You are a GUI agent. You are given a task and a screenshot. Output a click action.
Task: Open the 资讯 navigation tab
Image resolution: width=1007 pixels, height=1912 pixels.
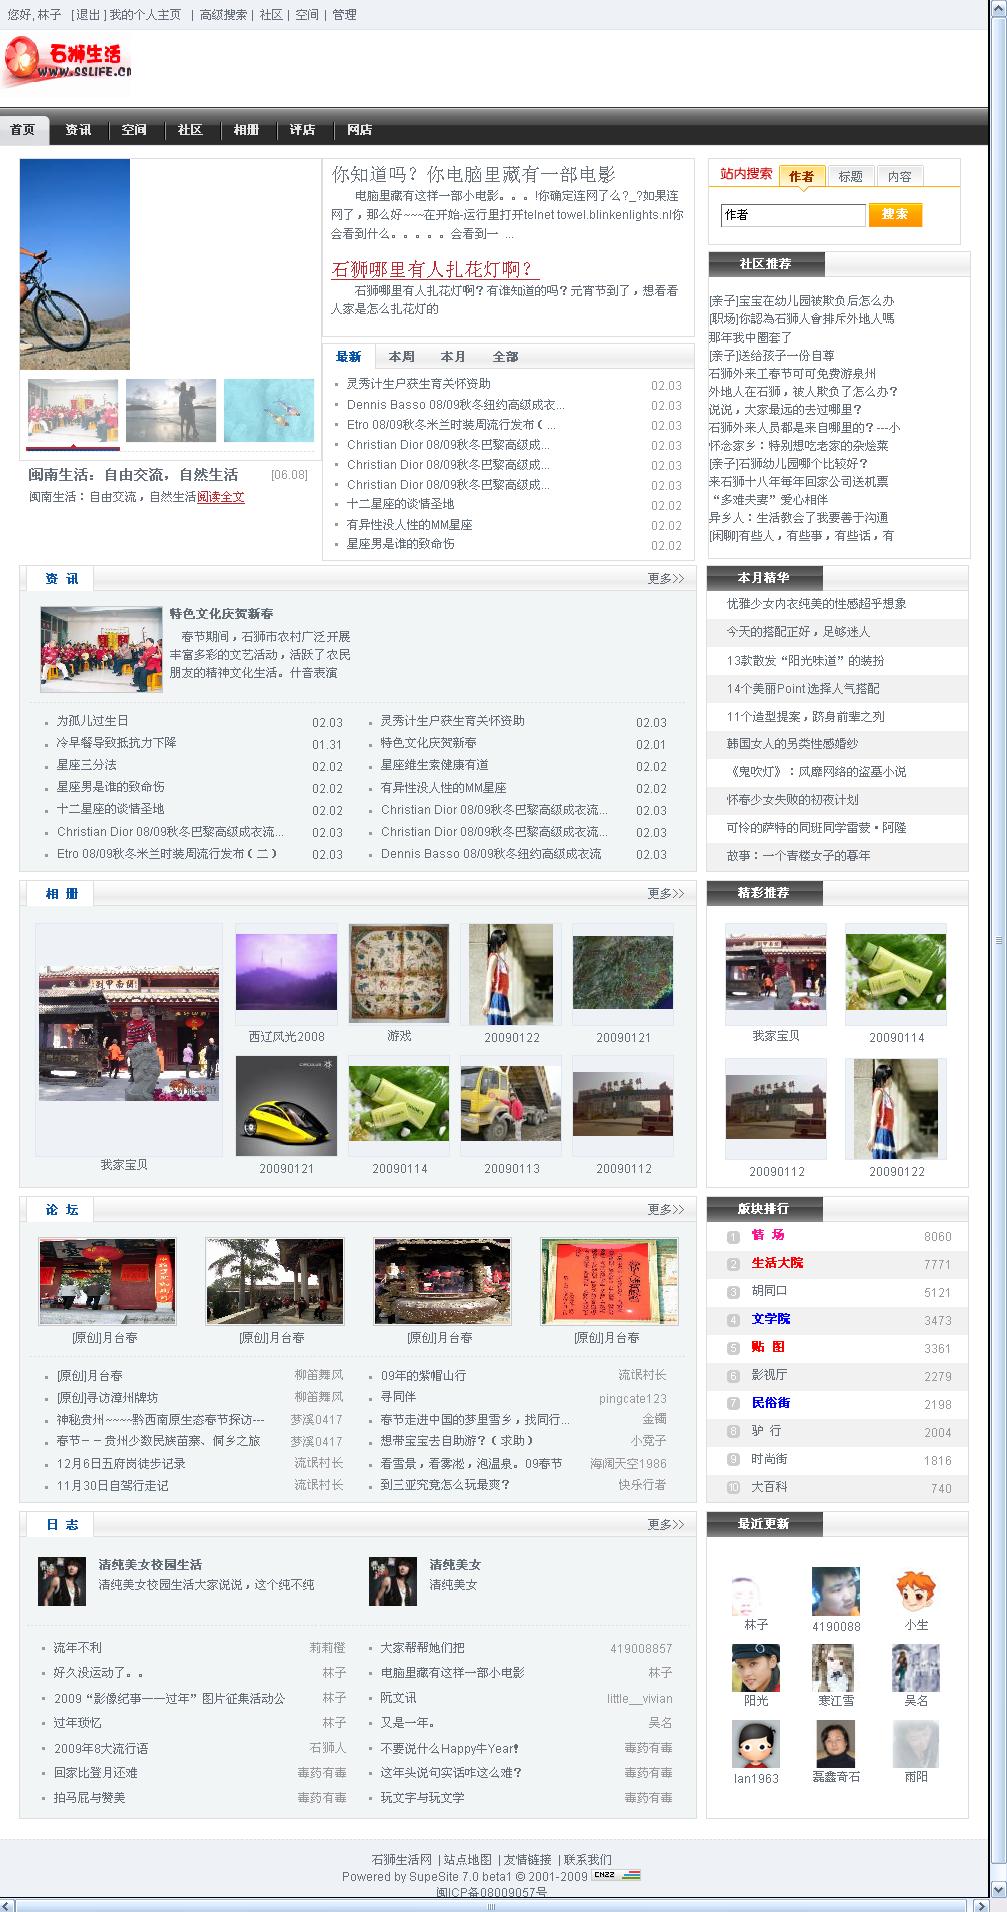pyautogui.click(x=79, y=130)
